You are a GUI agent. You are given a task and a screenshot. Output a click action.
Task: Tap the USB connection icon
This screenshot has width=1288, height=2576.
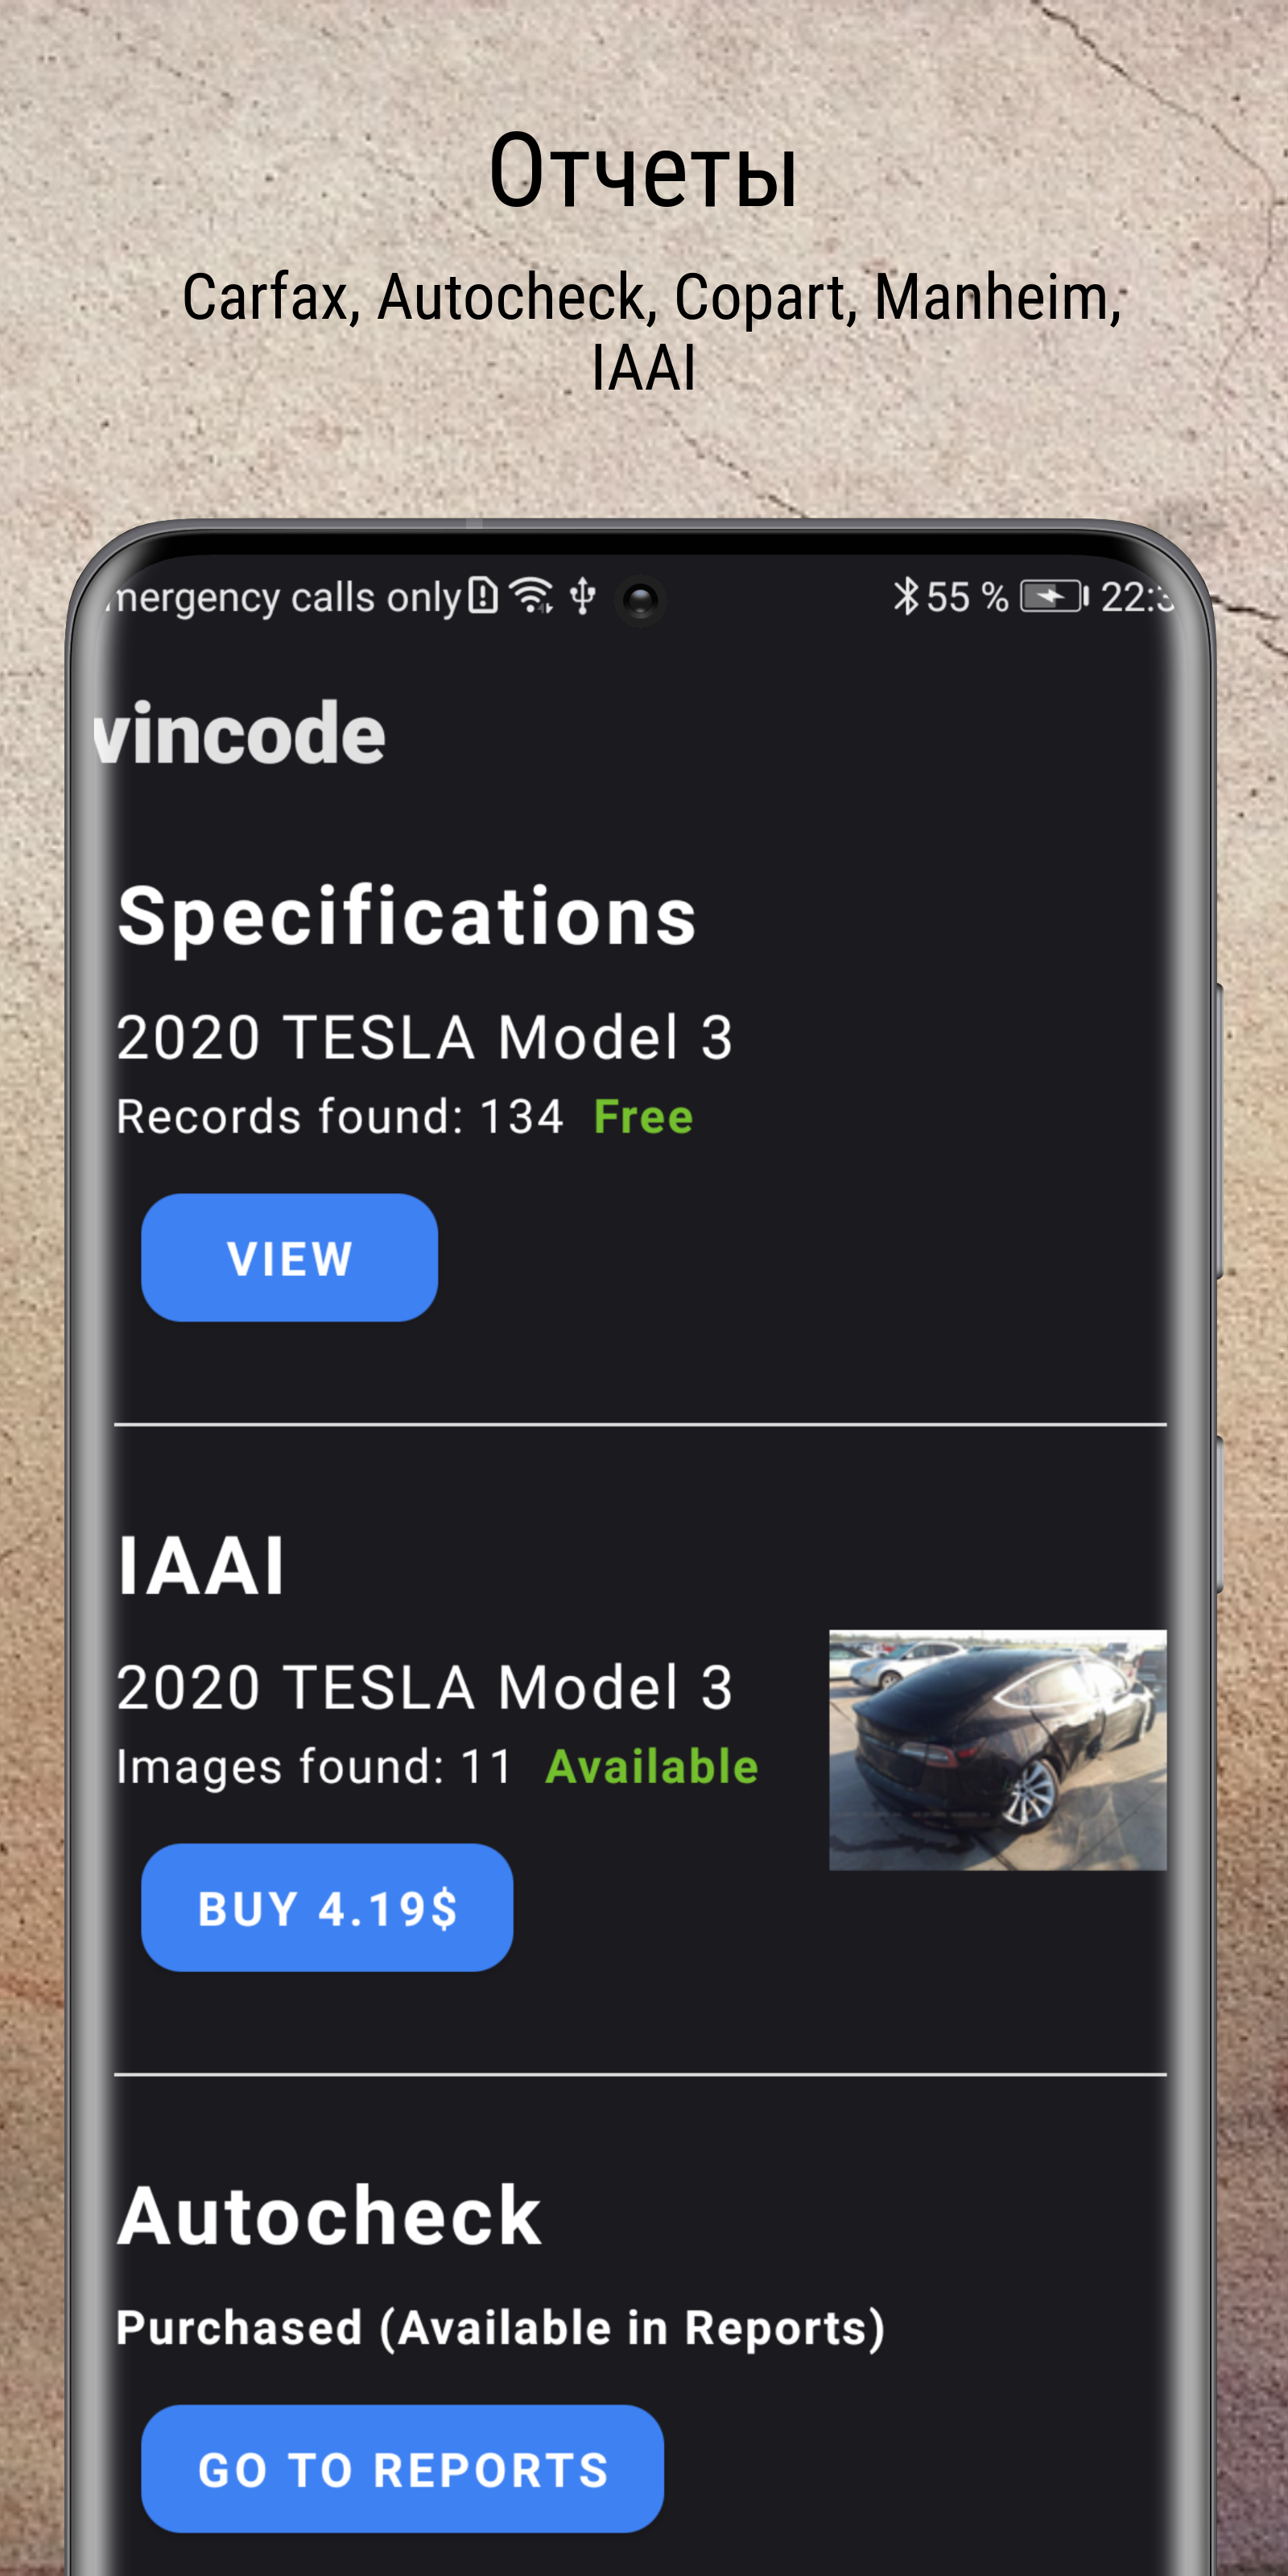[x=583, y=597]
